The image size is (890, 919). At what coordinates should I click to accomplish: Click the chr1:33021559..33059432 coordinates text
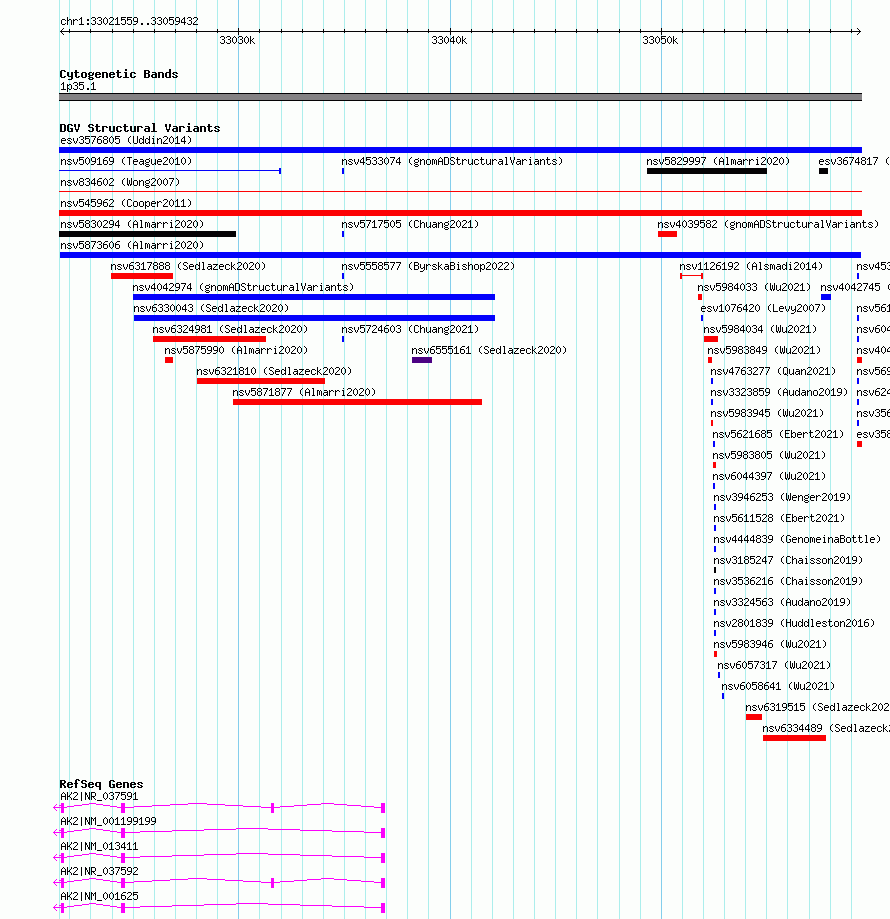click(x=129, y=22)
